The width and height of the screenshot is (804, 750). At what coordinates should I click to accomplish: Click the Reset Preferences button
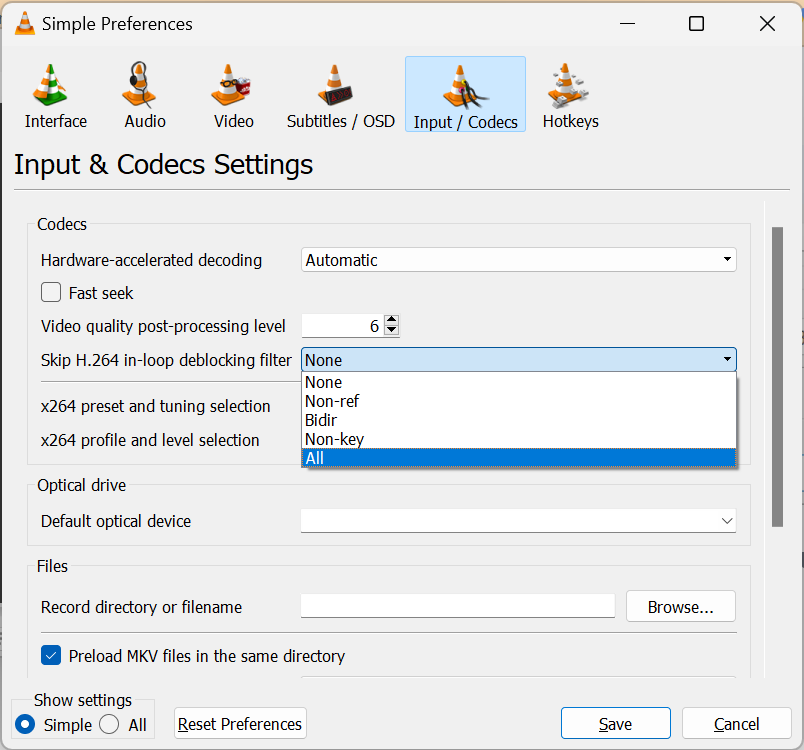tap(240, 724)
